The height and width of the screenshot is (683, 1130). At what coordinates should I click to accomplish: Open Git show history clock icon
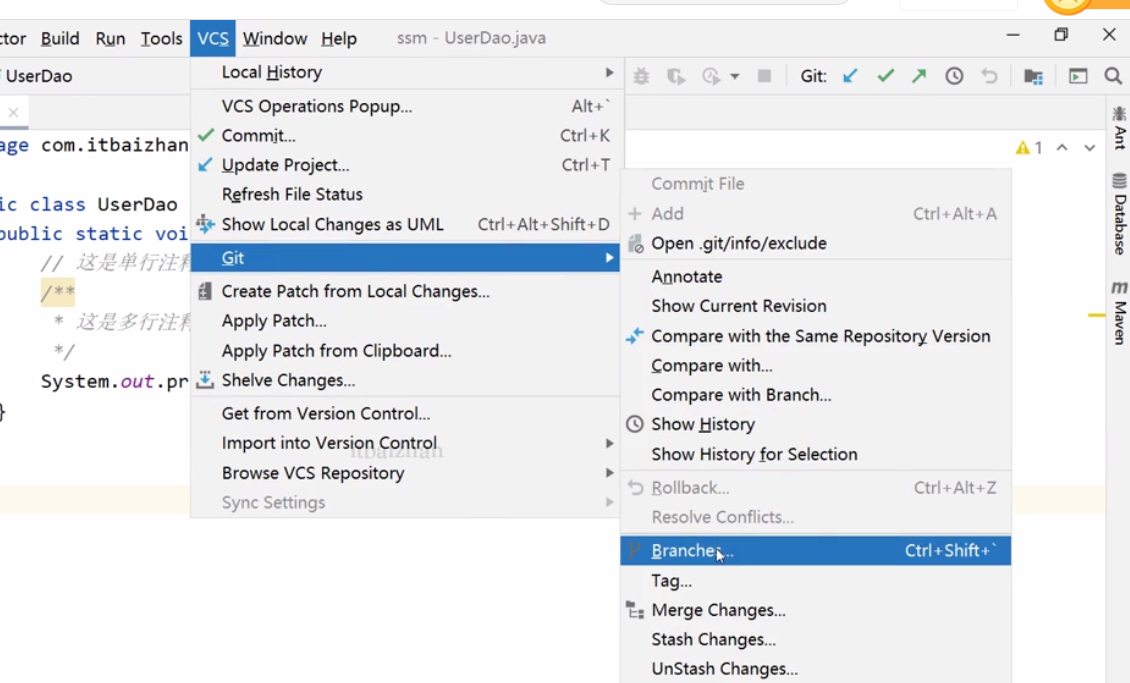954,76
